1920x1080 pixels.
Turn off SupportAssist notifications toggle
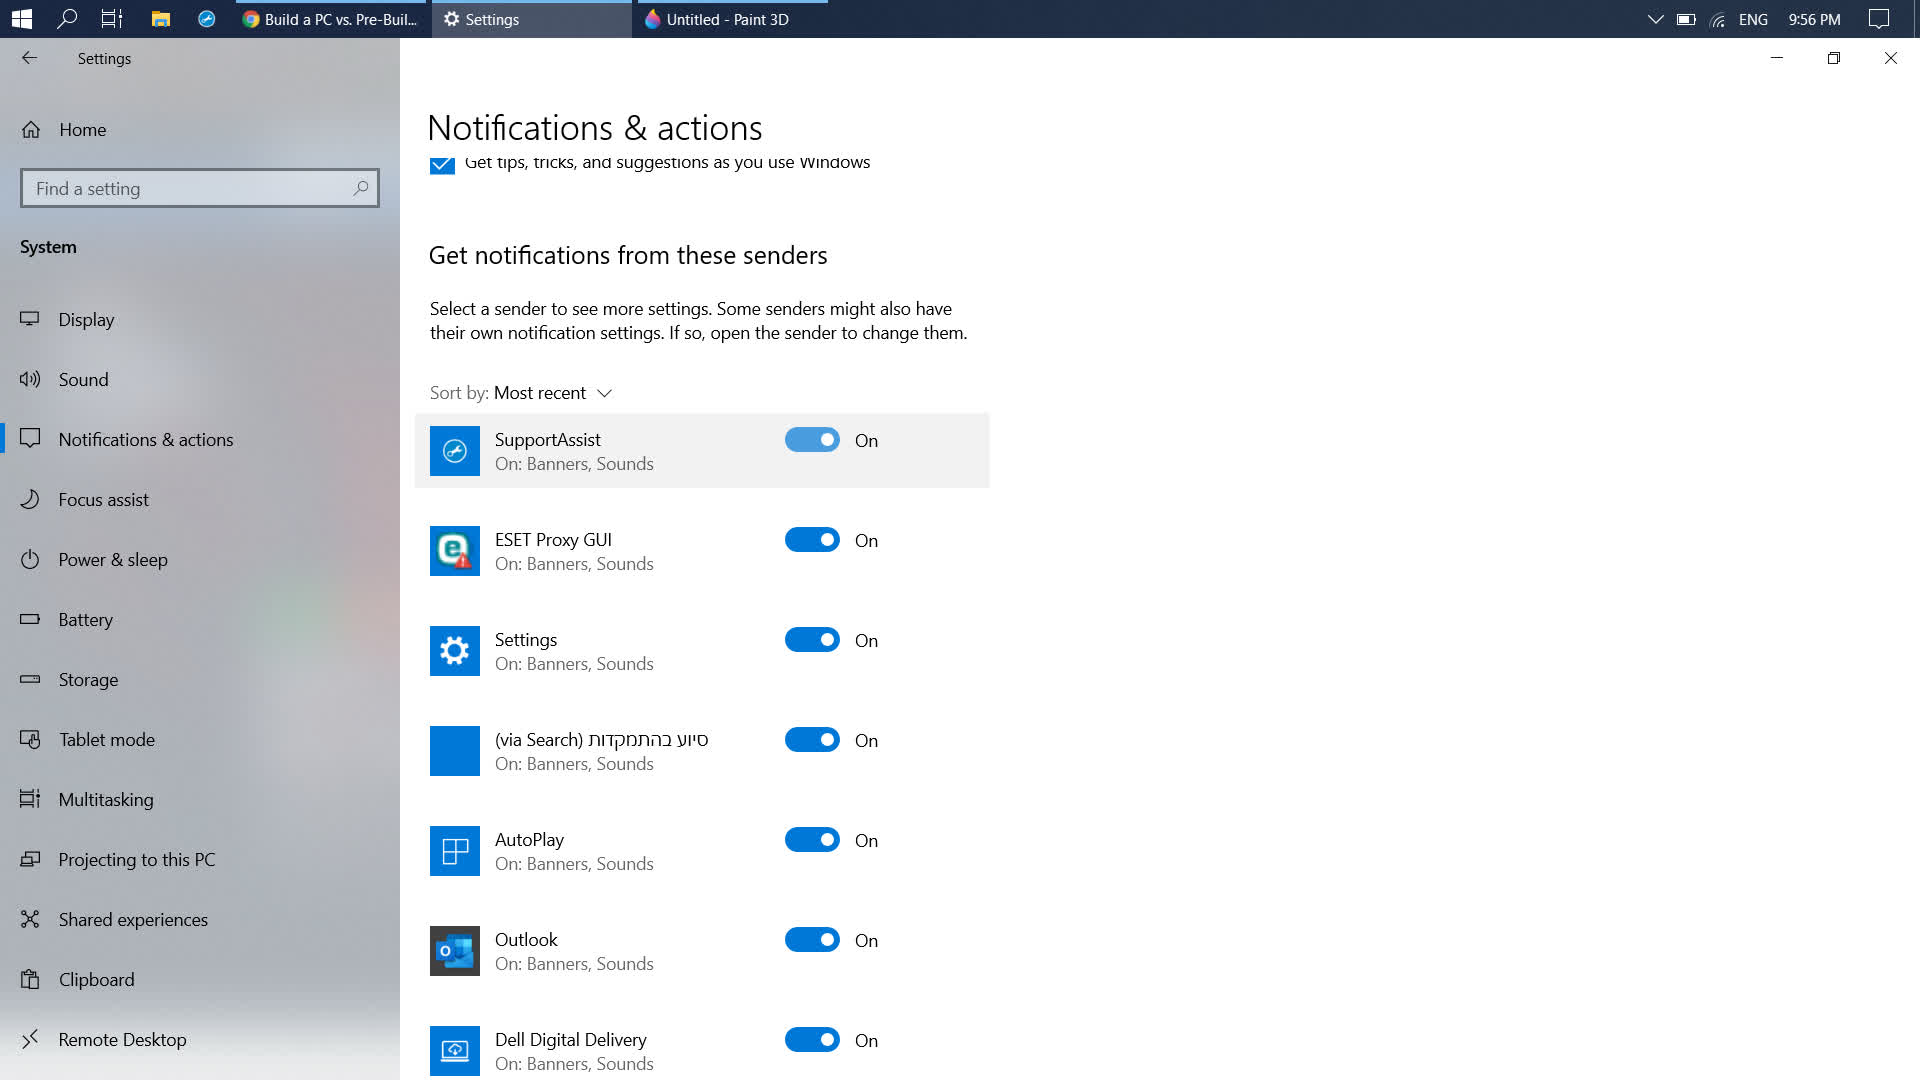[812, 440]
